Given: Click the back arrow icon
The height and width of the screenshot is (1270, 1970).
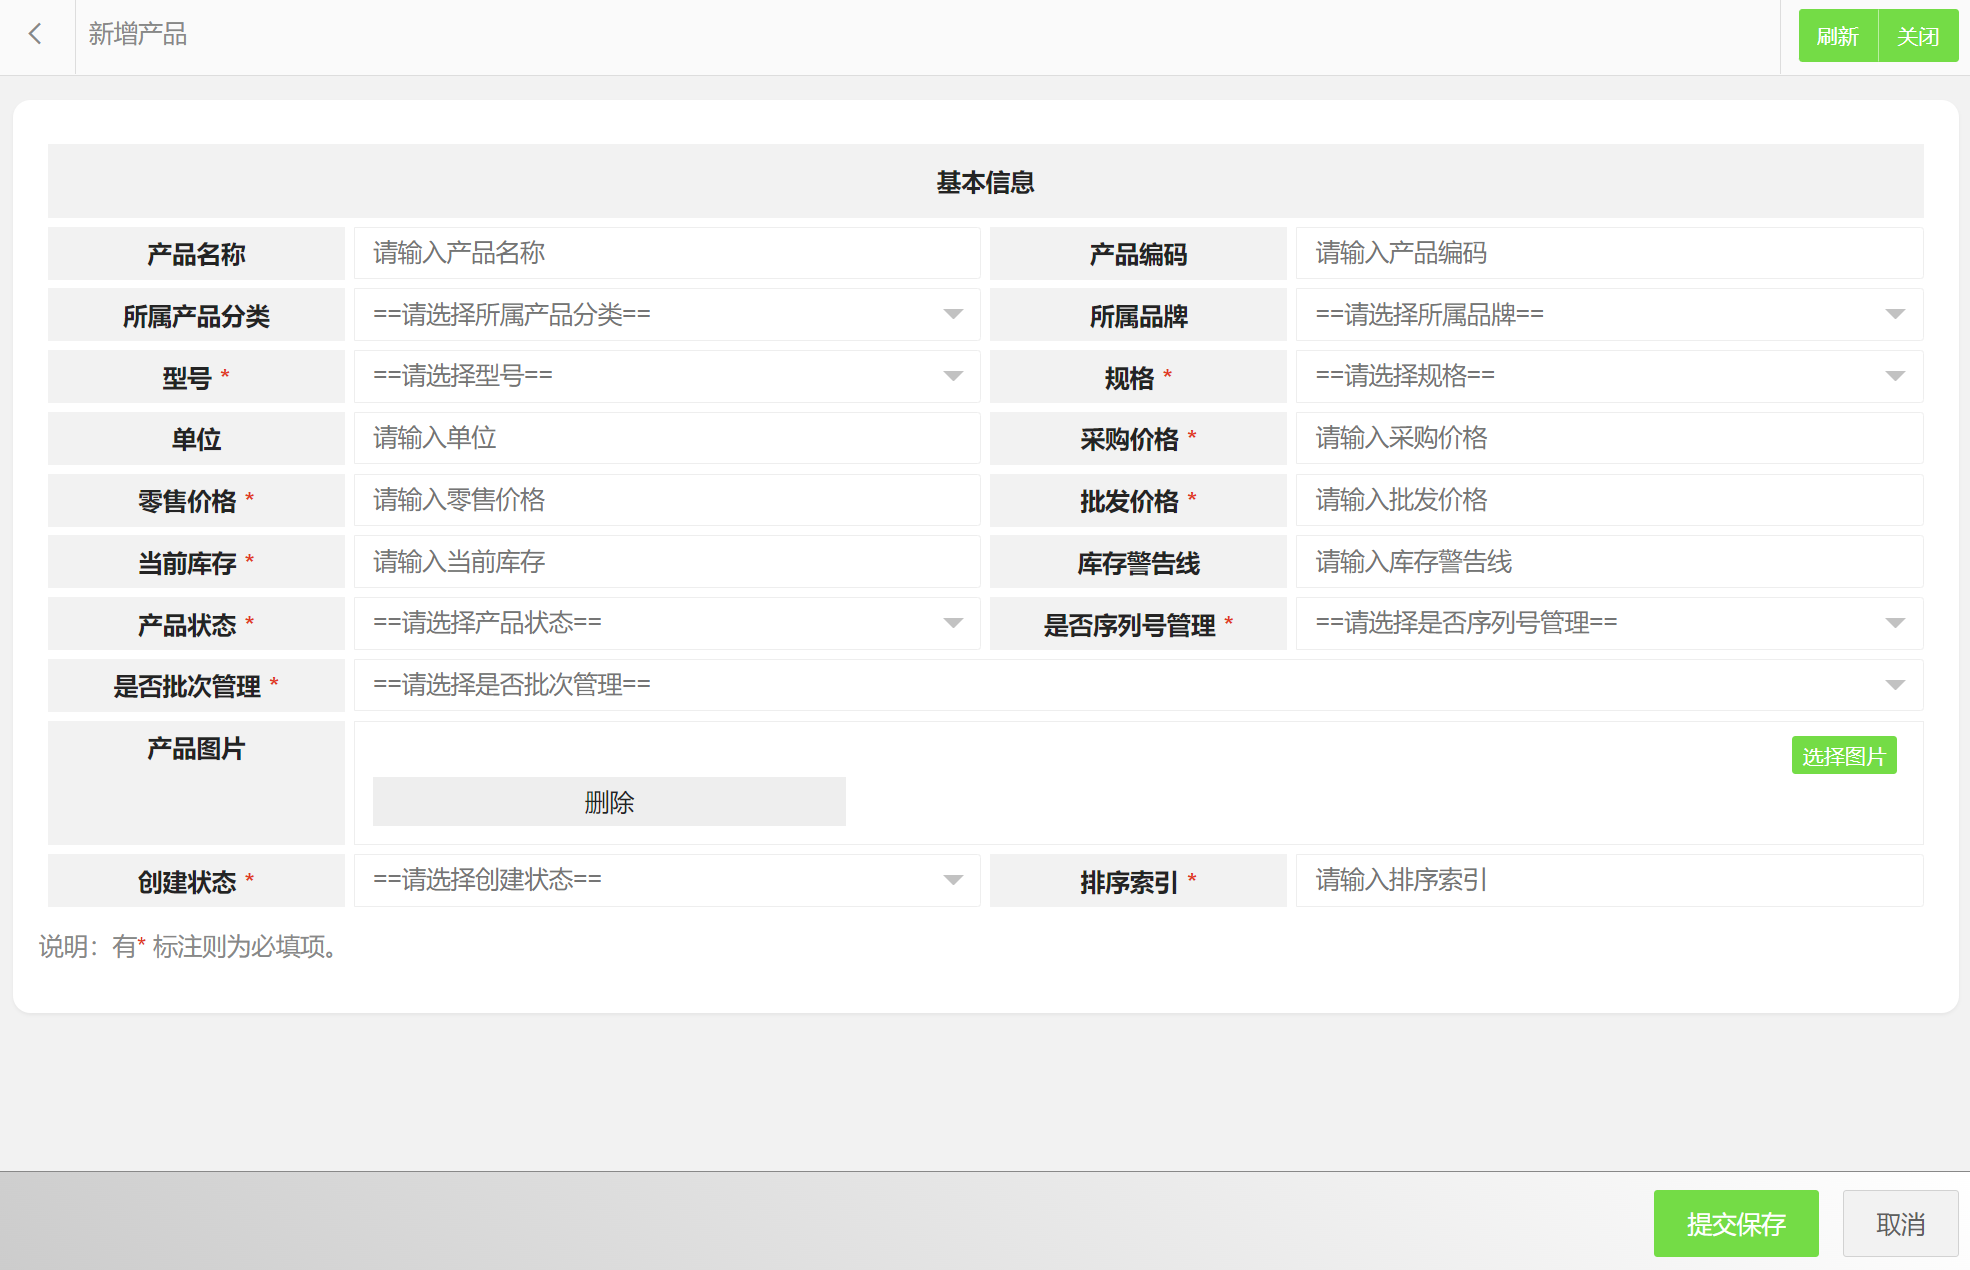Looking at the screenshot, I should coord(36,35).
